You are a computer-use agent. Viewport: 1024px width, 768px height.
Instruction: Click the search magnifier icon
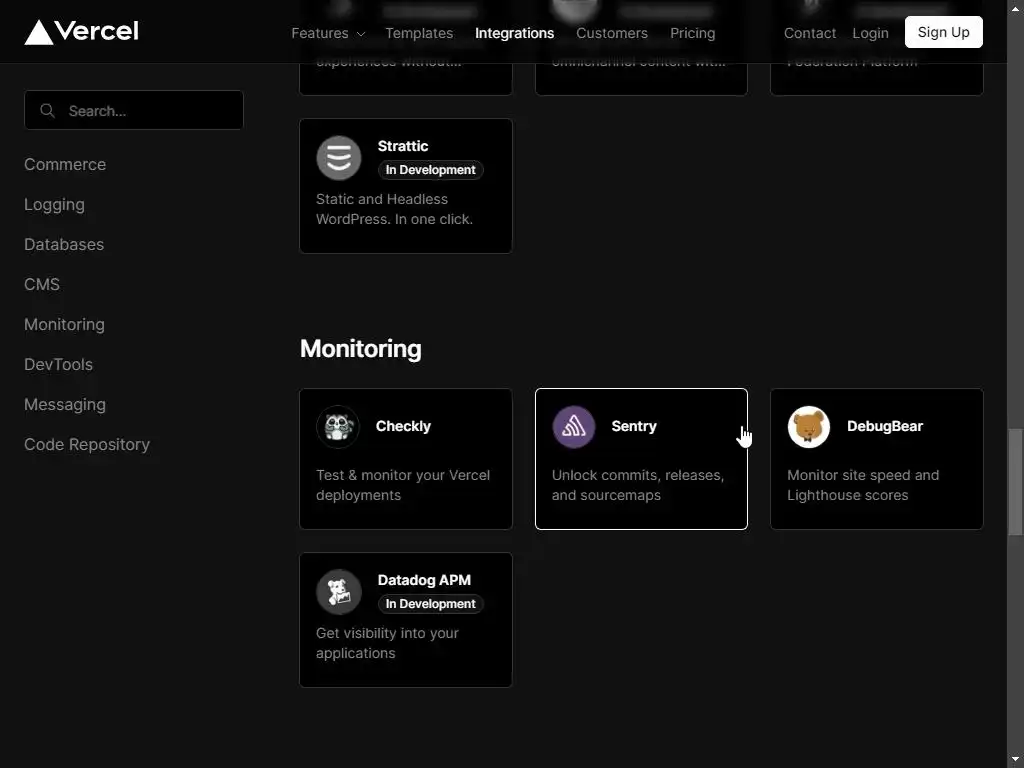point(47,110)
